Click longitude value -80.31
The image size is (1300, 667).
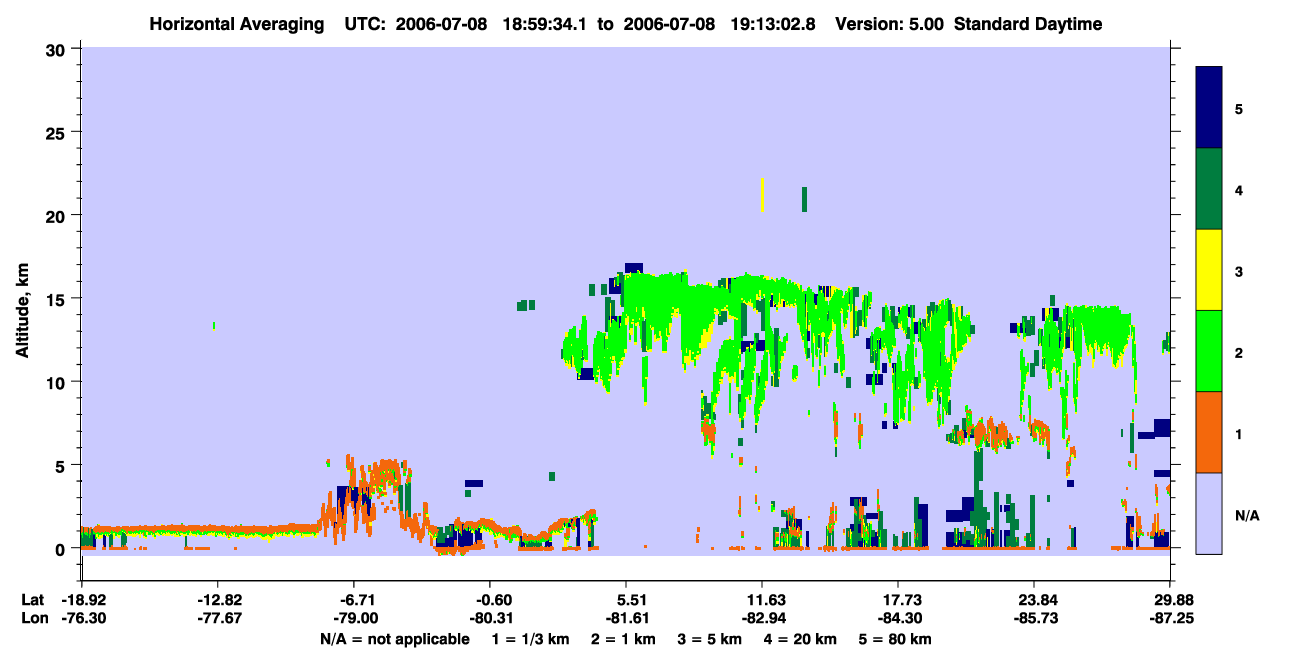click(x=490, y=619)
